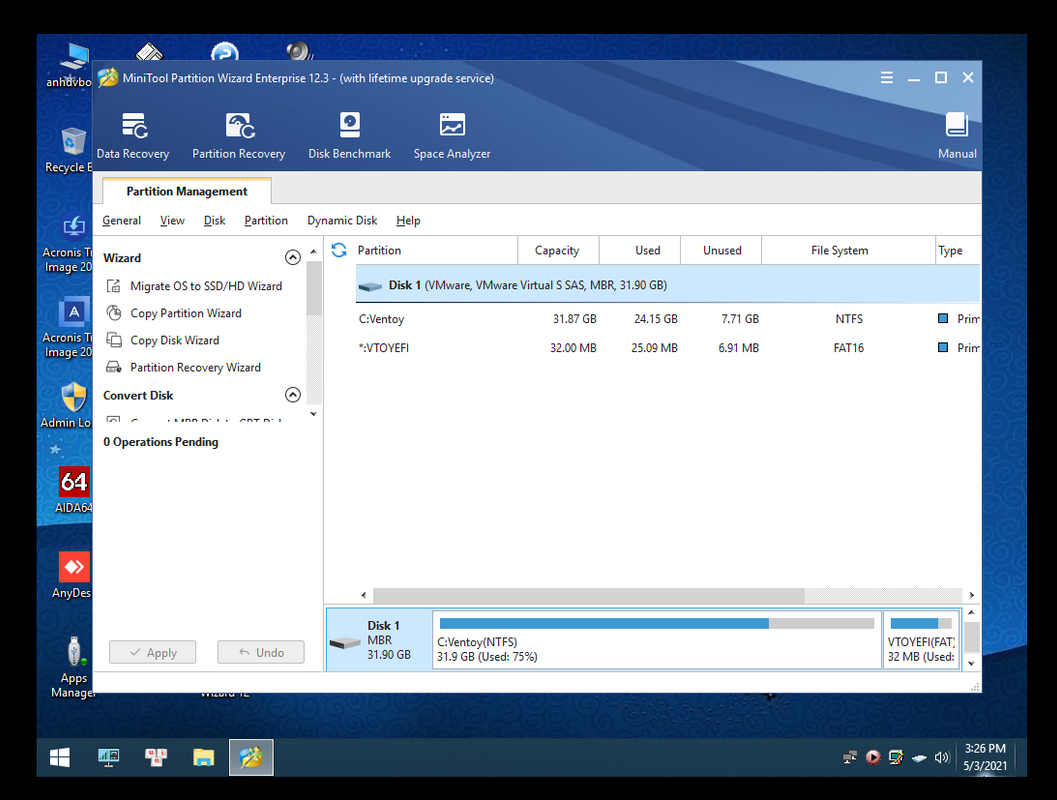Click the MiniTool taskbar button
This screenshot has width=1057, height=800.
pyautogui.click(x=251, y=758)
